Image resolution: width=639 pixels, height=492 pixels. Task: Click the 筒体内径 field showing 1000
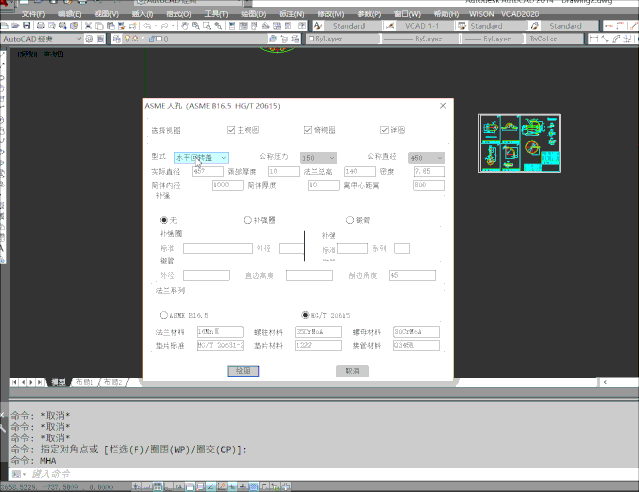(228, 185)
